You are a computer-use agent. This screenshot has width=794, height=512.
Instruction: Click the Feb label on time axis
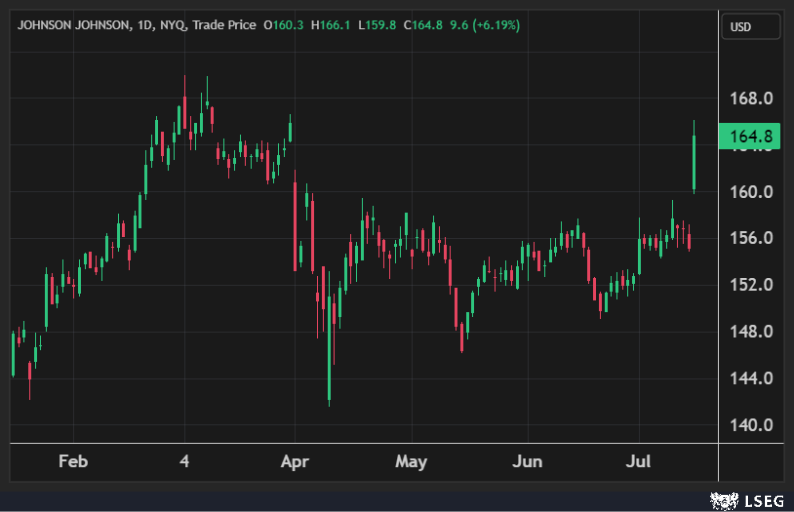coord(73,462)
